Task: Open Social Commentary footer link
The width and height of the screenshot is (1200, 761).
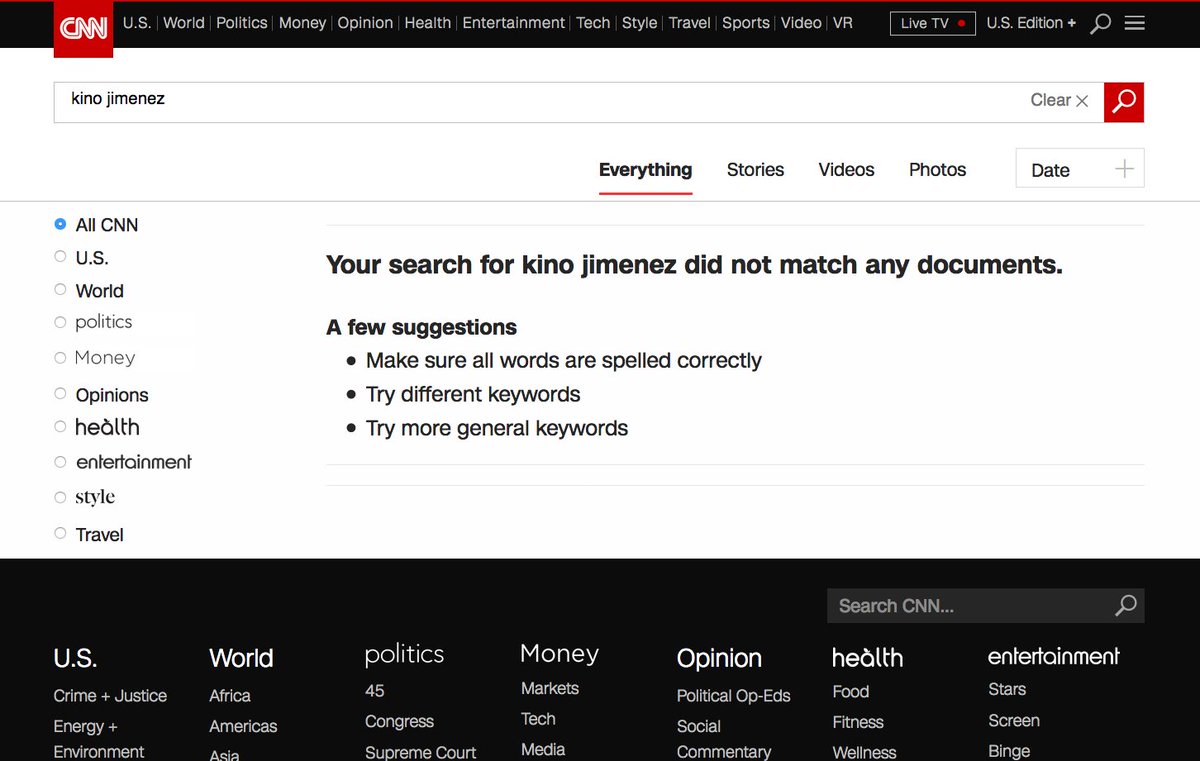Action: point(724,739)
